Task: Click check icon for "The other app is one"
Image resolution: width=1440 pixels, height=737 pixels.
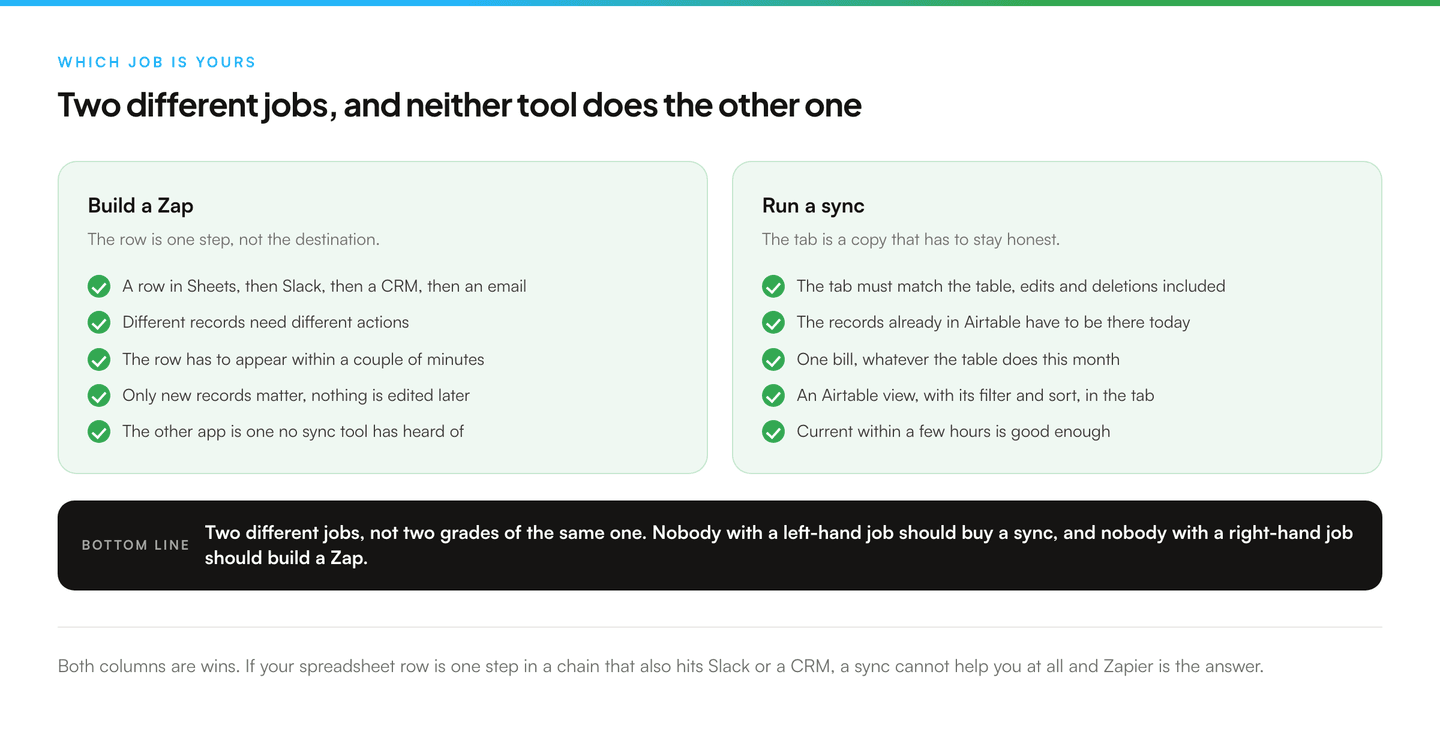Action: click(x=99, y=432)
